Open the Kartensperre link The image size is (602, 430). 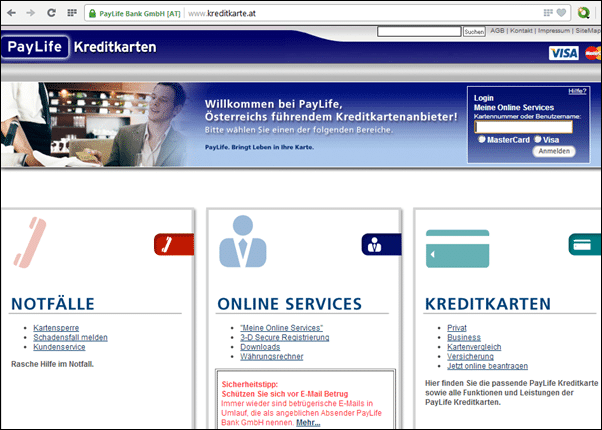pos(56,328)
